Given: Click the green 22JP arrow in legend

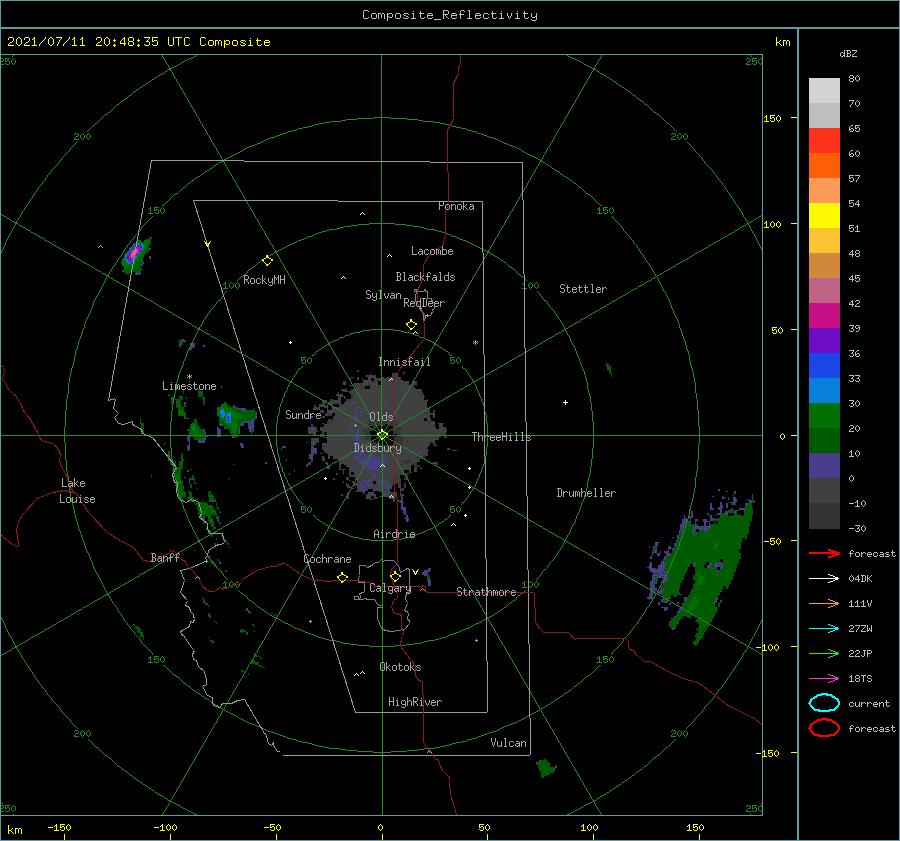Looking at the screenshot, I should [x=824, y=653].
